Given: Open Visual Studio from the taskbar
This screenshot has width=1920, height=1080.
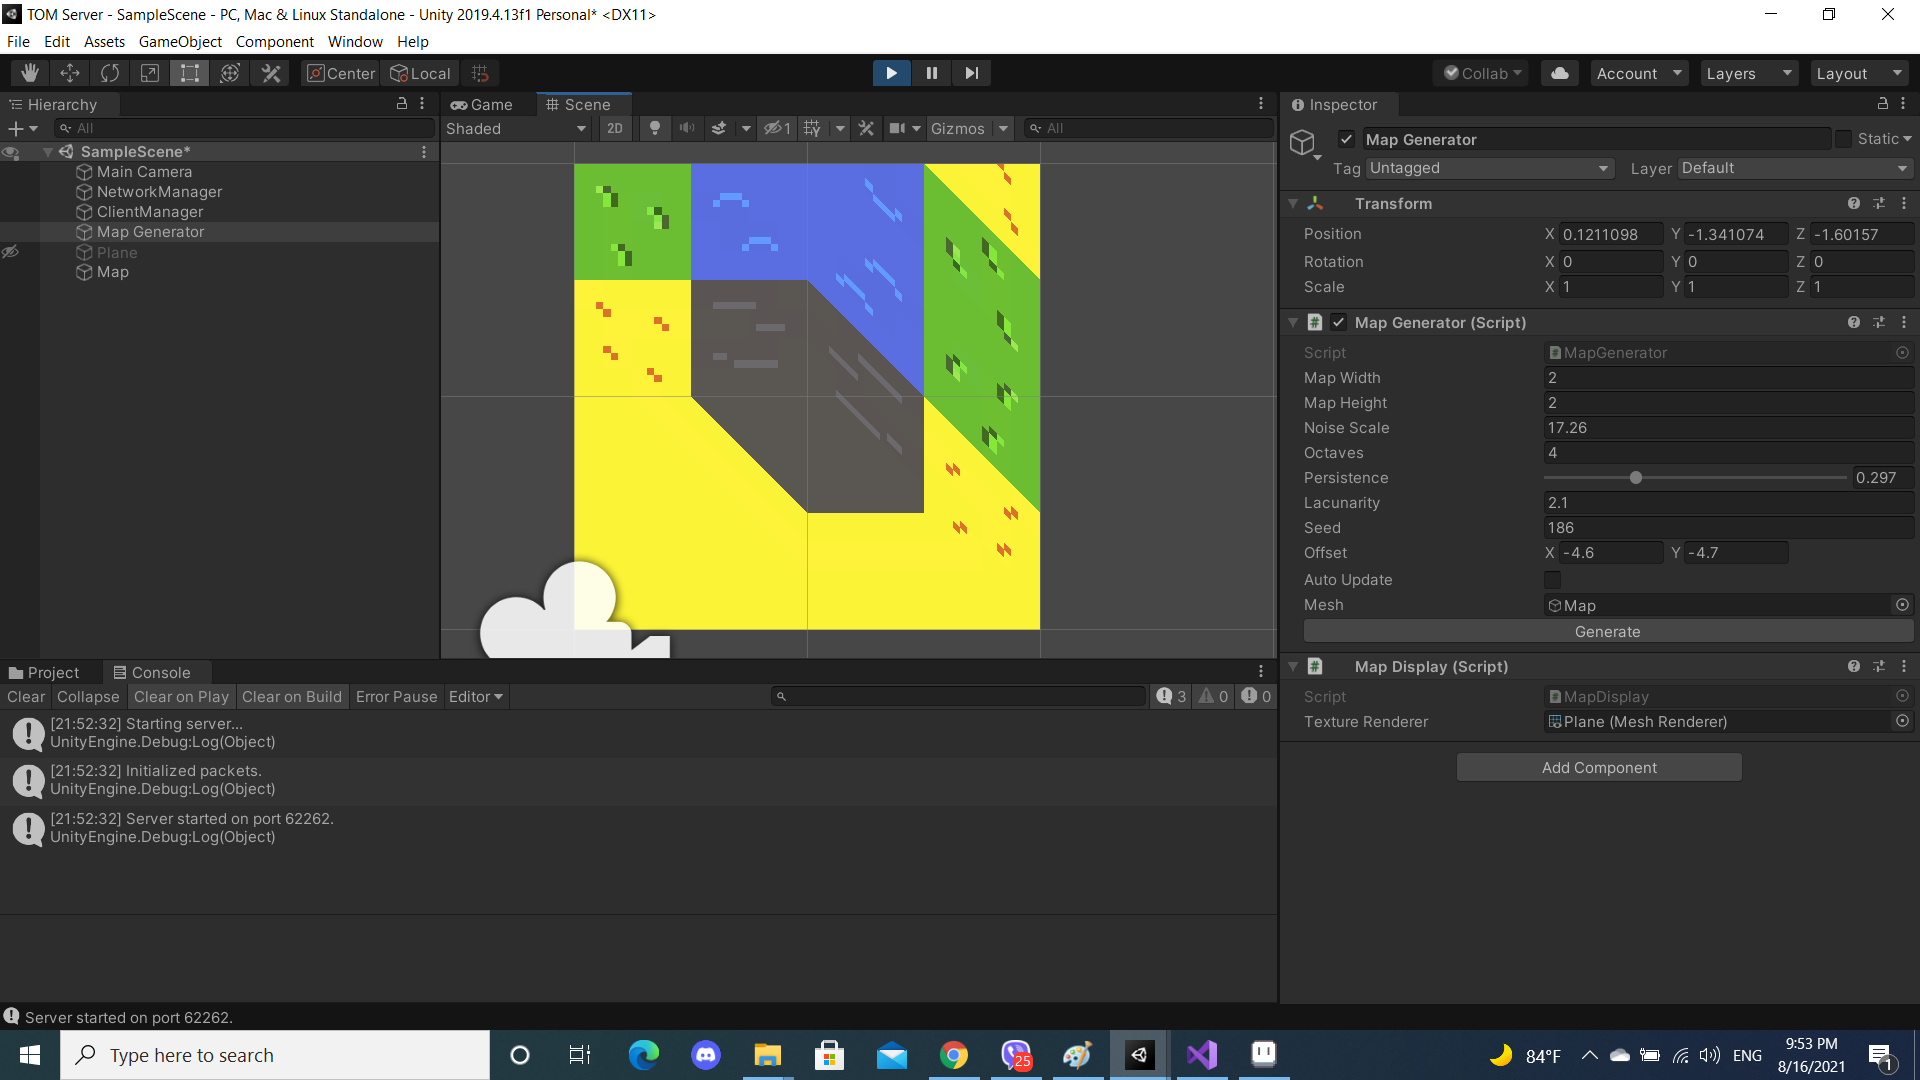Looking at the screenshot, I should pos(1201,1054).
